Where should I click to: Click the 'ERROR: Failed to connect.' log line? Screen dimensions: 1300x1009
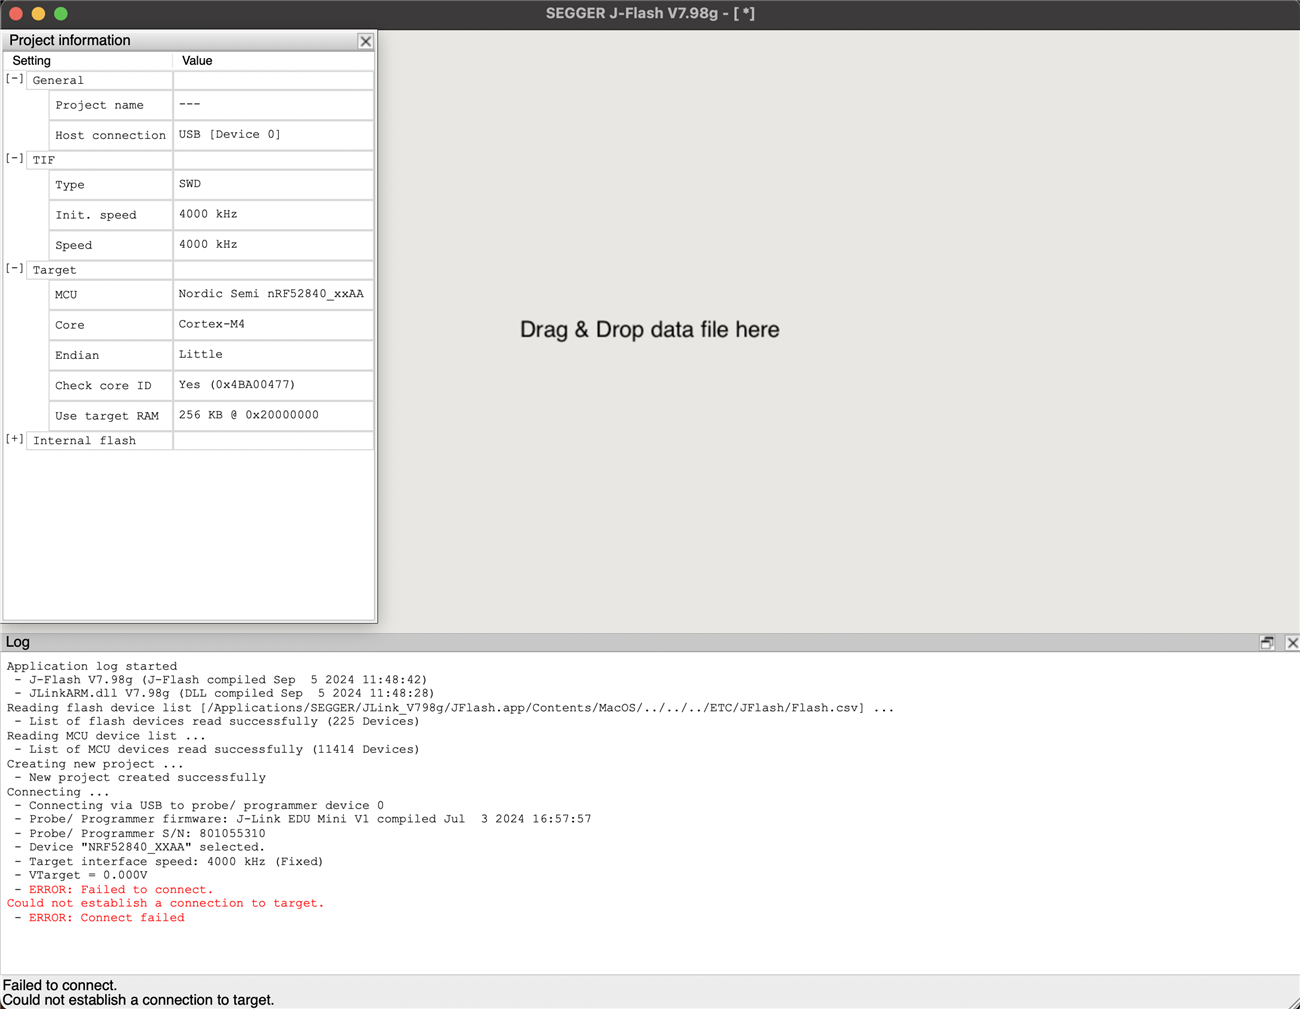pos(121,890)
